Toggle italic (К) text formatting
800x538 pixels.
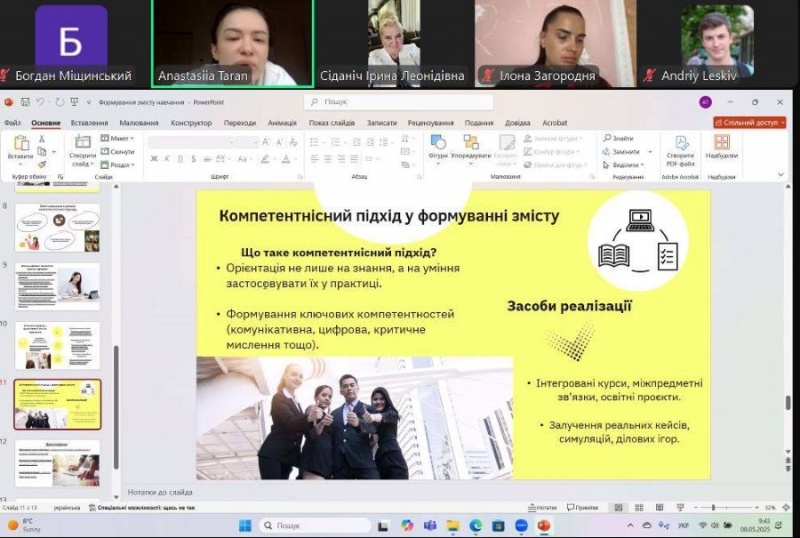pyautogui.click(x=166, y=159)
